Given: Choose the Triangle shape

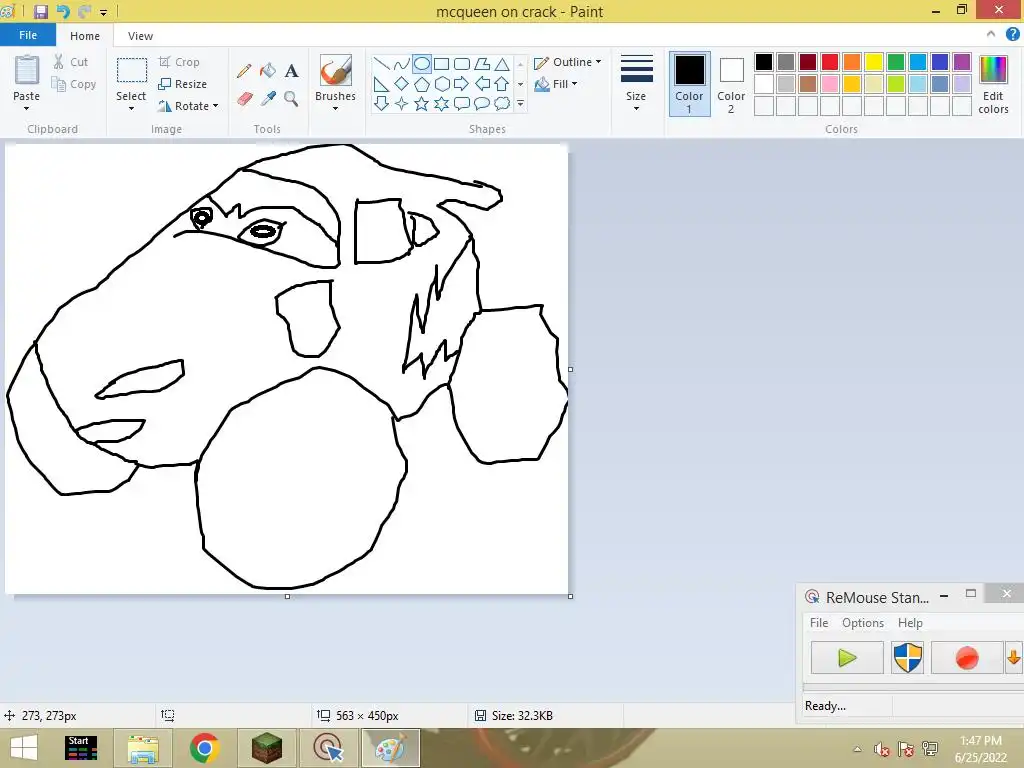Looking at the screenshot, I should 502,63.
